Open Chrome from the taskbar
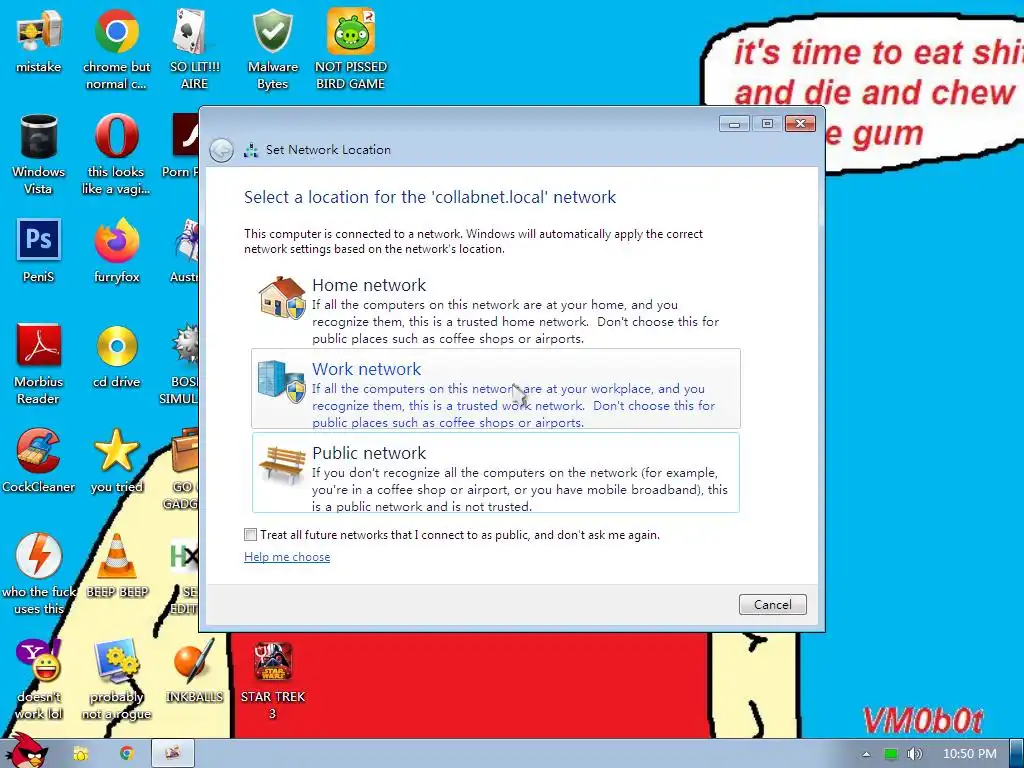The image size is (1024, 768). point(127,754)
